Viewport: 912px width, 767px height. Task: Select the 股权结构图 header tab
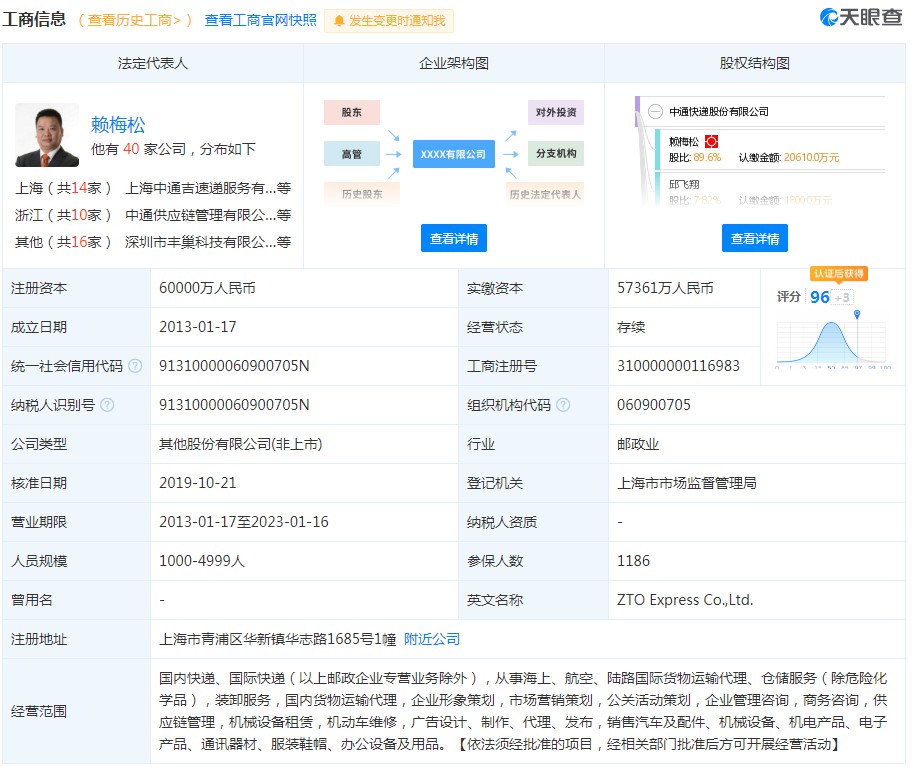[x=754, y=63]
